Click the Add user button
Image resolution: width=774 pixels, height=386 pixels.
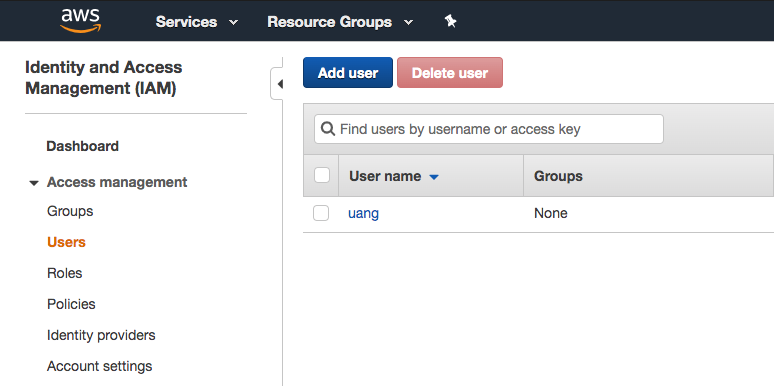click(348, 73)
